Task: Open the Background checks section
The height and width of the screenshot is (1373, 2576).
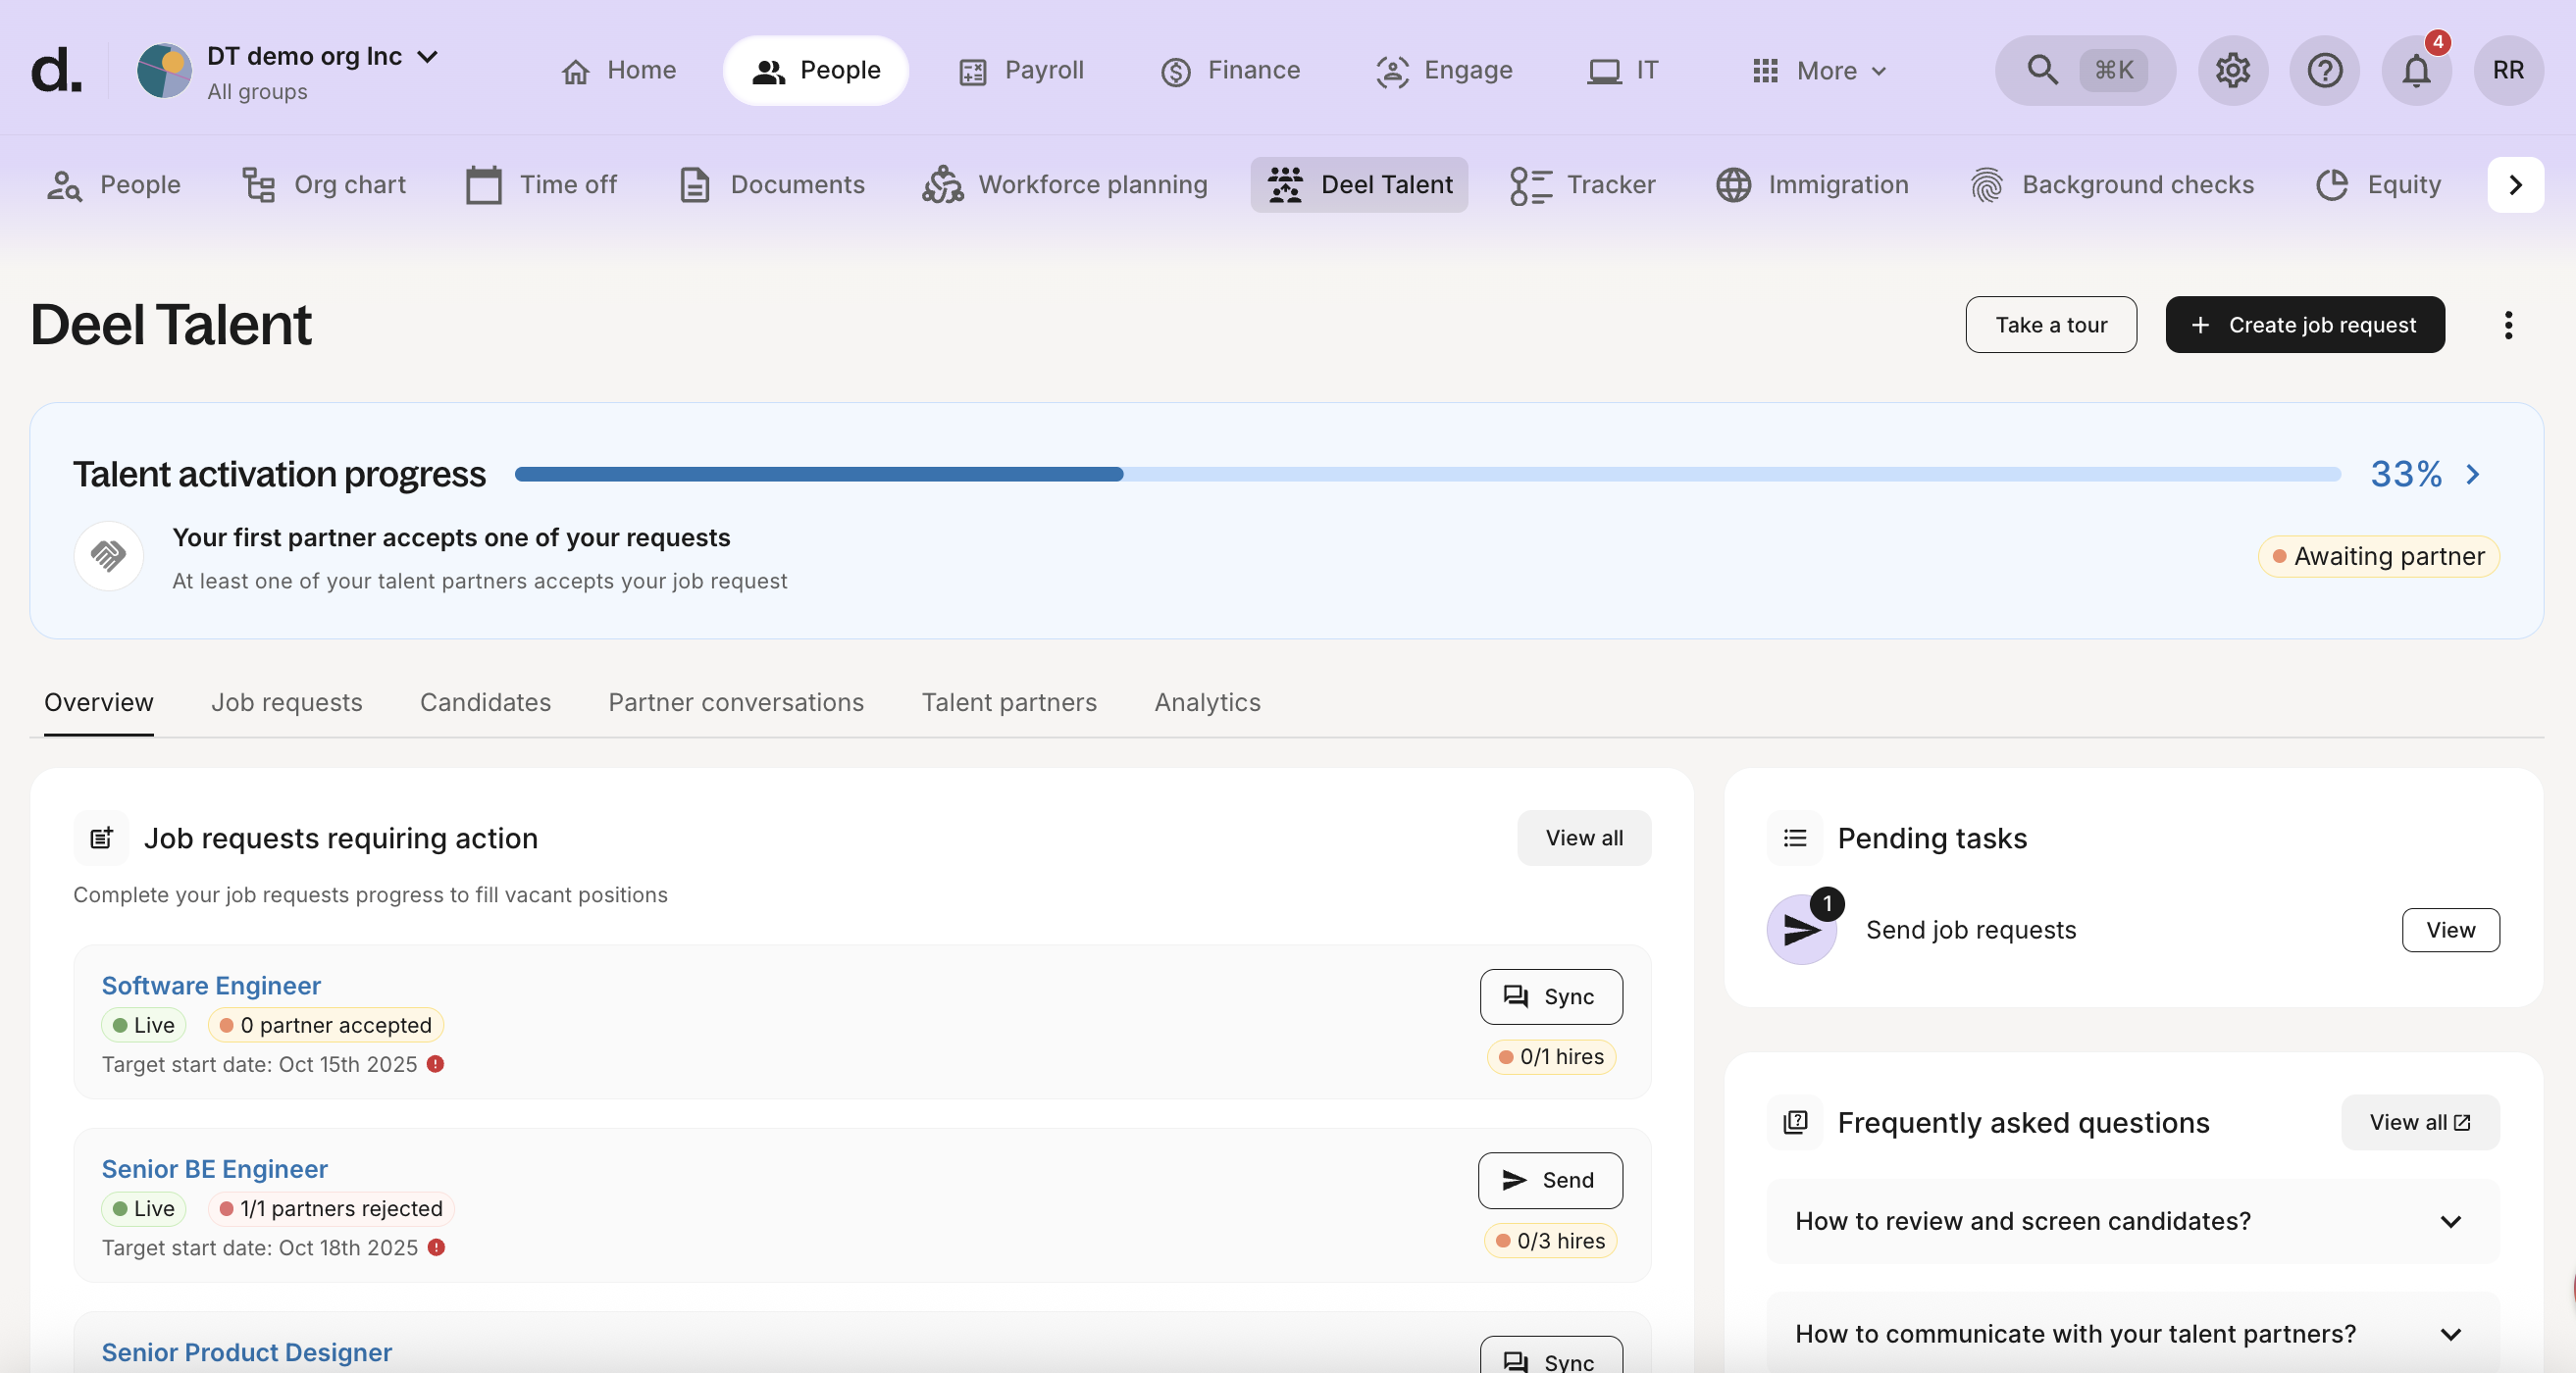Action: tap(2112, 184)
